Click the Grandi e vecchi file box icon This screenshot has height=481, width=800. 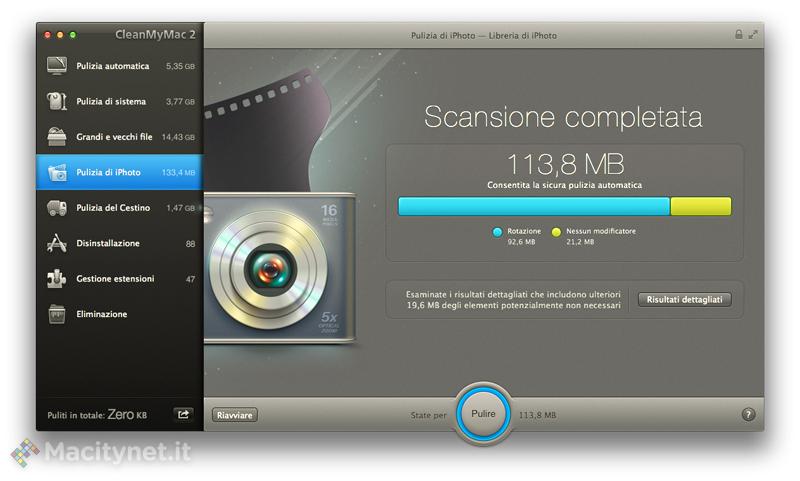pos(57,137)
